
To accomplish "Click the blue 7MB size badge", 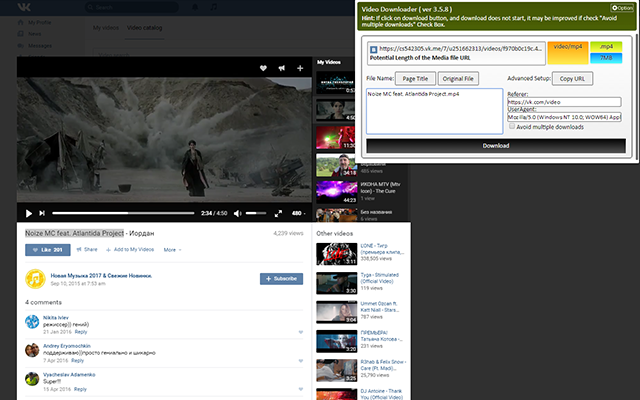I will point(606,58).
